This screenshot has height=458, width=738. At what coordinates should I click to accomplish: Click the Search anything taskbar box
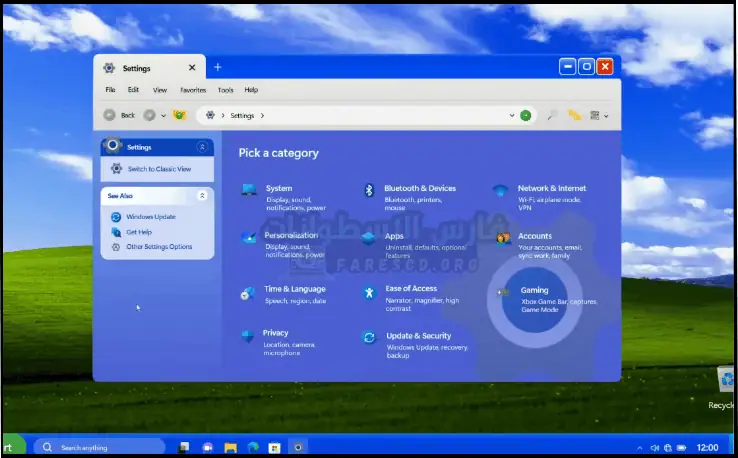click(99, 447)
